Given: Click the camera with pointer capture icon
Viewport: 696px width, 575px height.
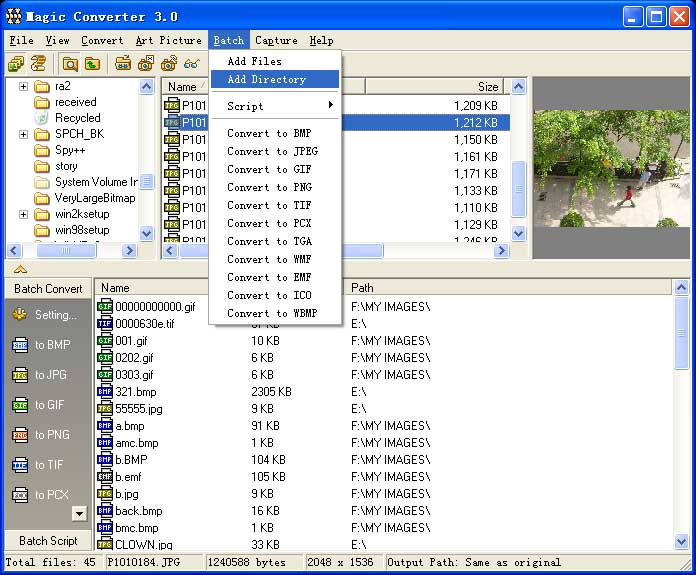Looking at the screenshot, I should point(169,63).
